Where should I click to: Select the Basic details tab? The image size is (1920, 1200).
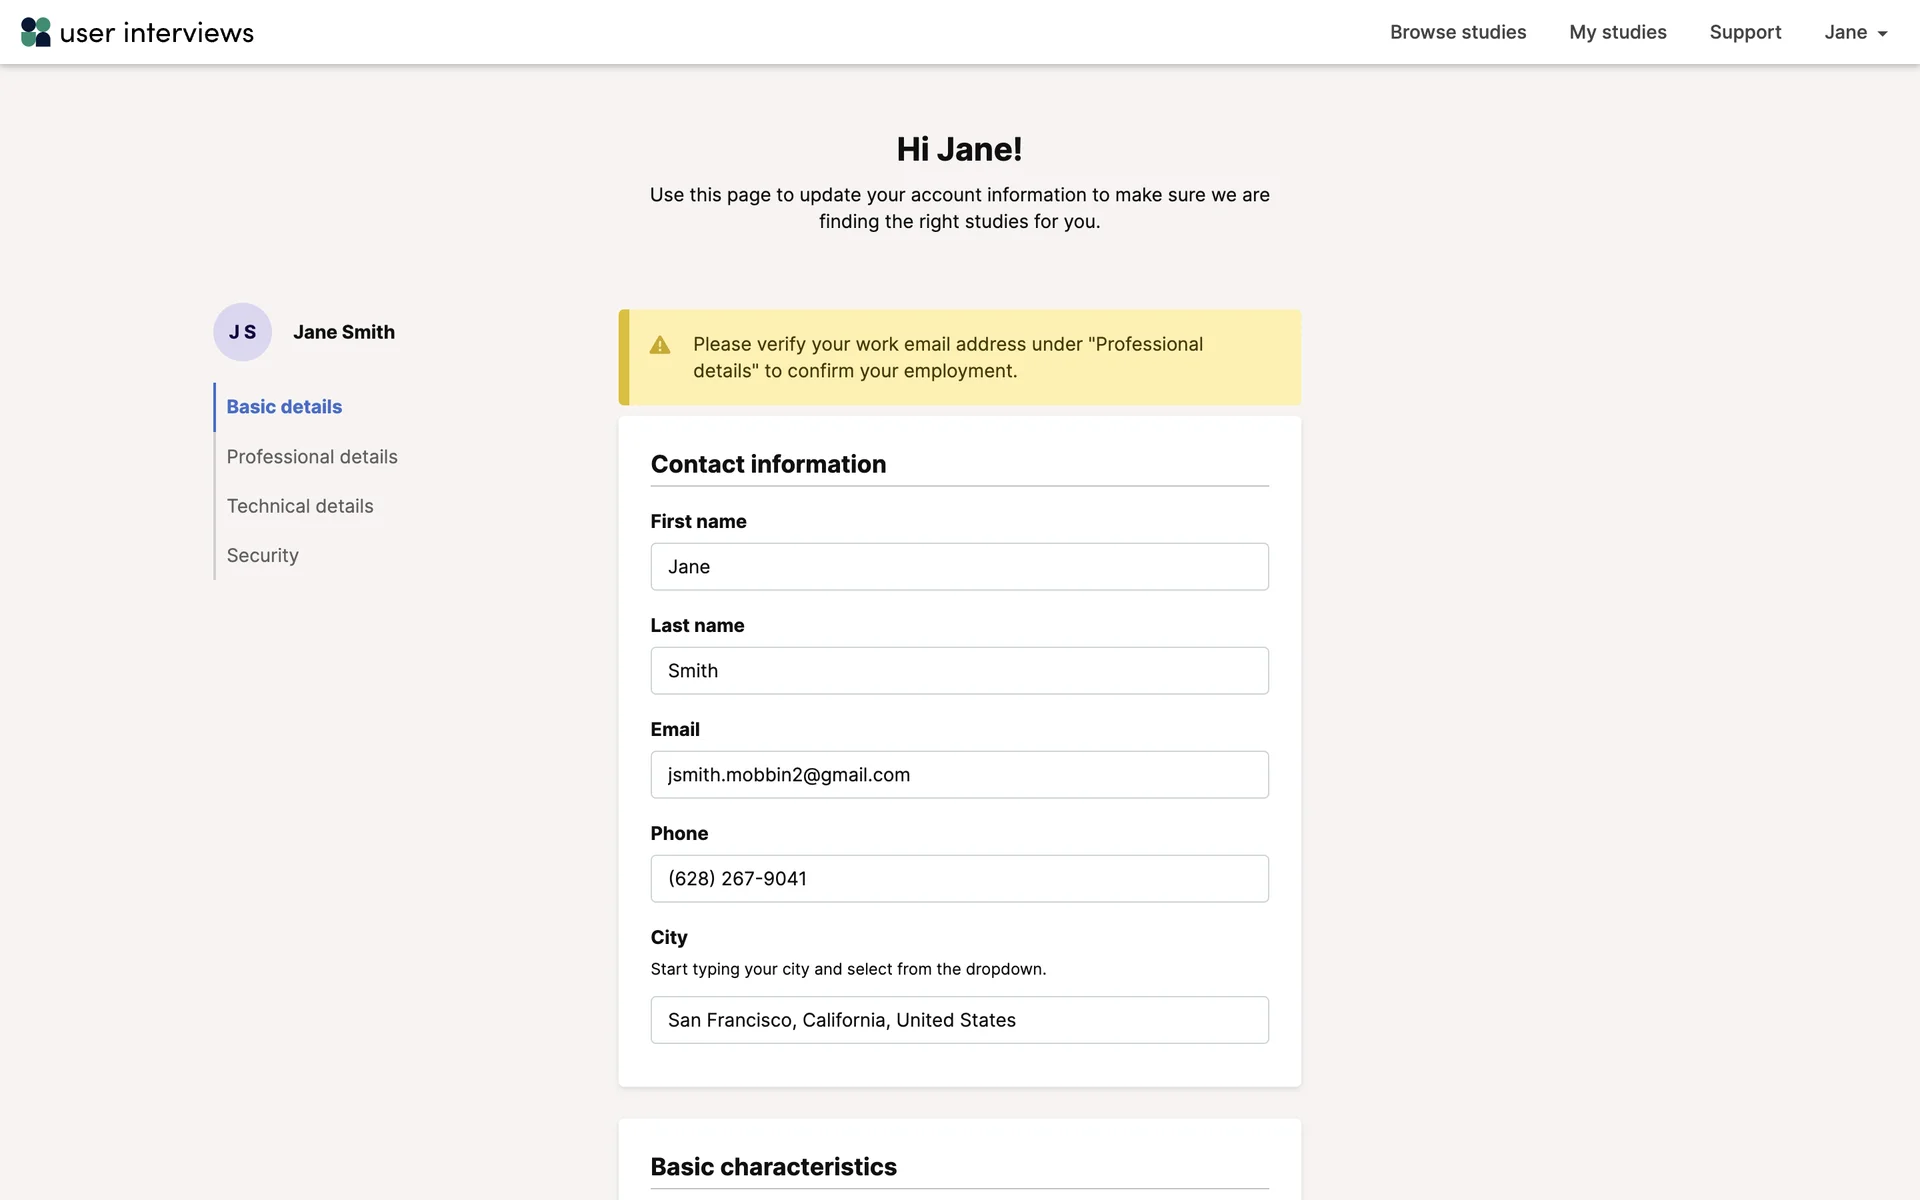pos(284,407)
